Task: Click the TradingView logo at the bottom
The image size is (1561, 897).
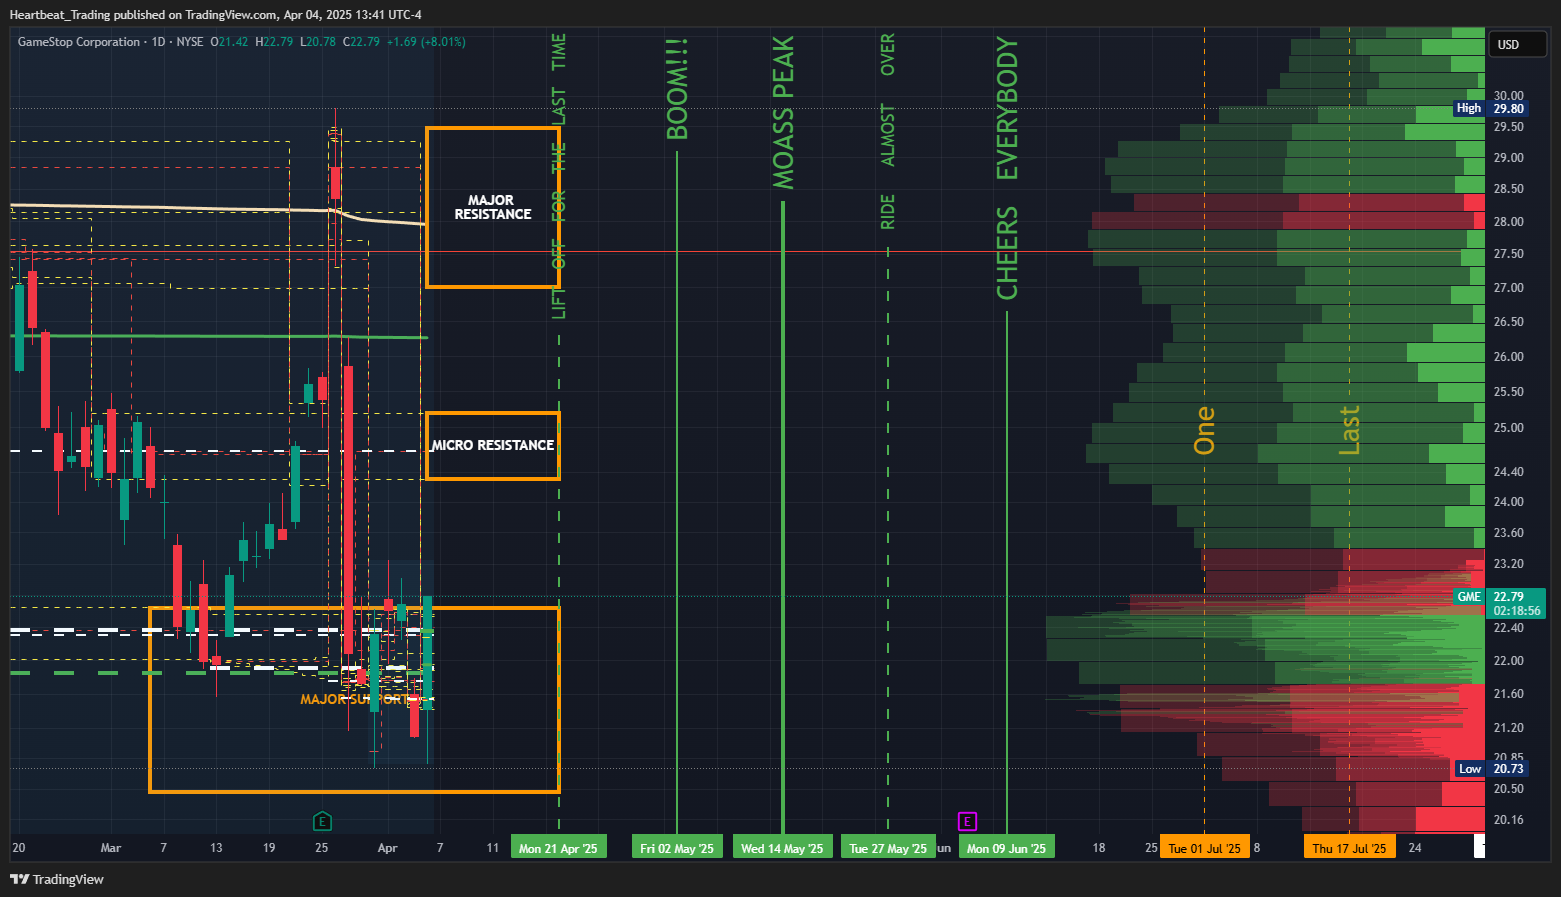Action: pos(57,879)
